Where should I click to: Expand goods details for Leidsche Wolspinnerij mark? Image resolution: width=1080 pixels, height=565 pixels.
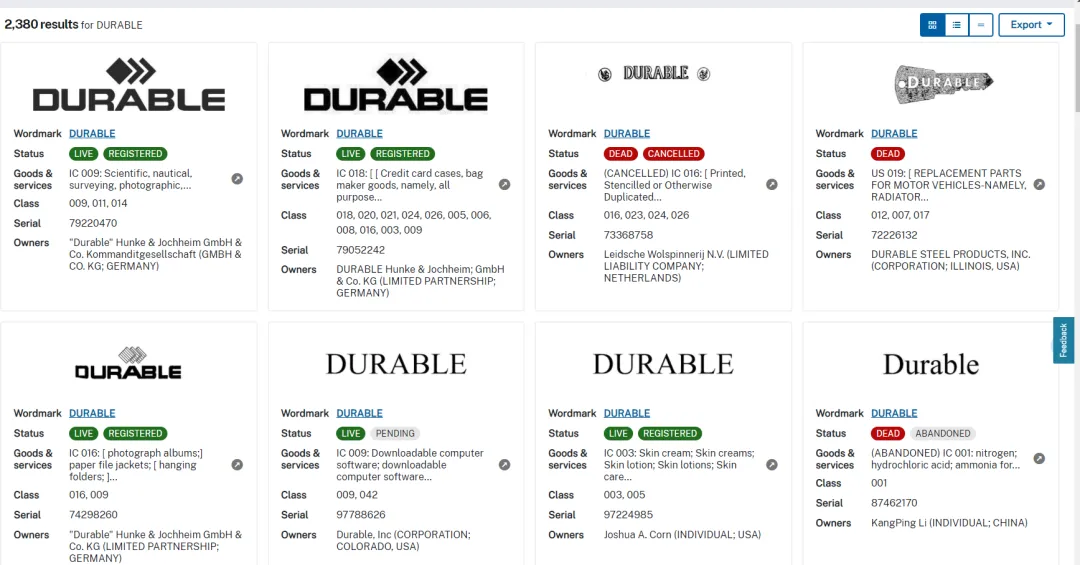(771, 185)
